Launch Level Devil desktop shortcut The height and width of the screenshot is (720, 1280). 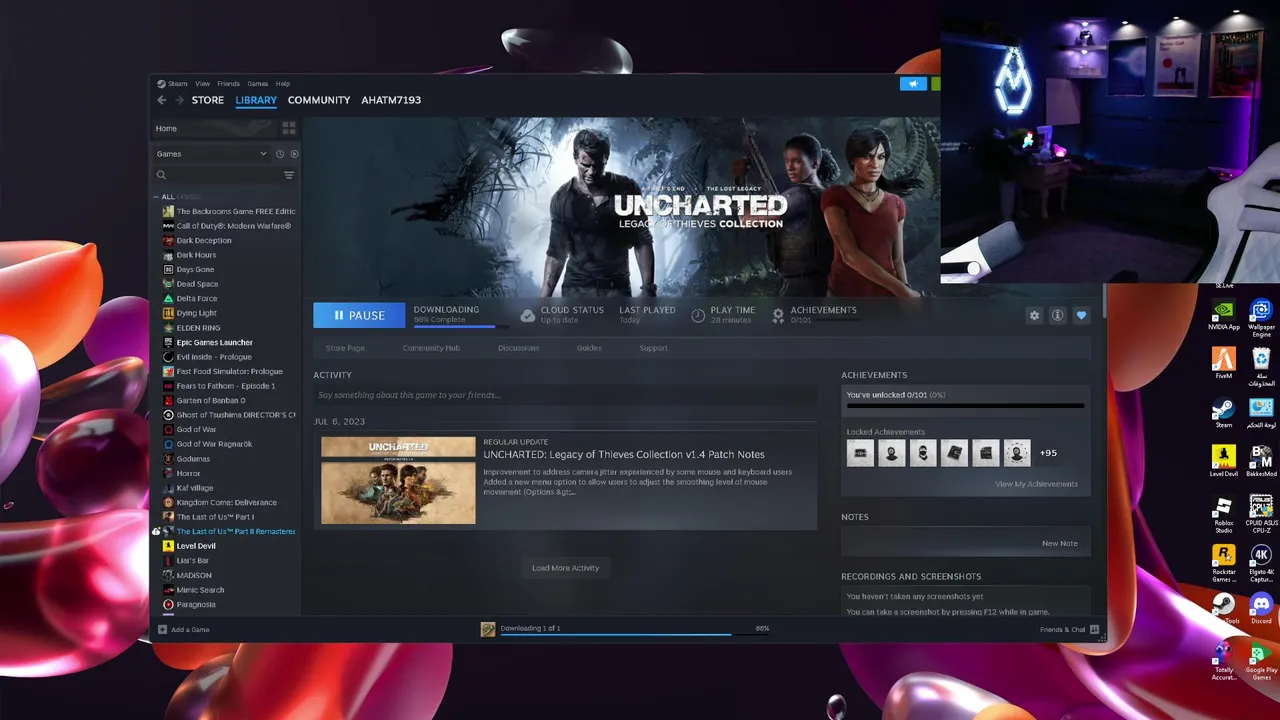coord(1223,460)
